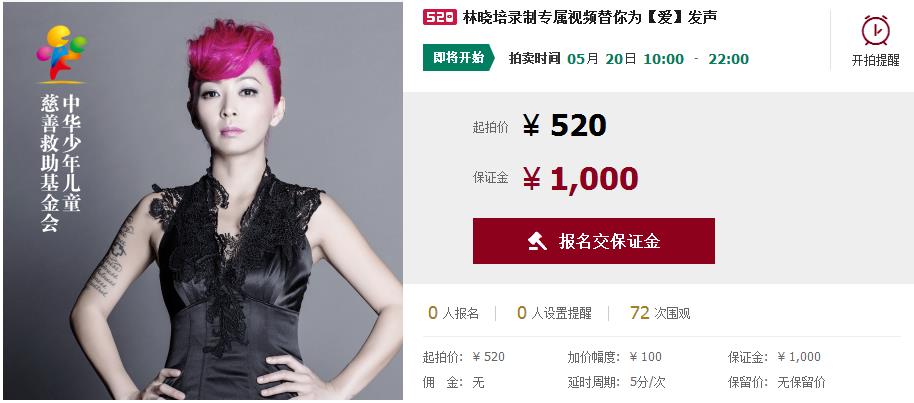Click the 开拍提醒 label

[876, 61]
